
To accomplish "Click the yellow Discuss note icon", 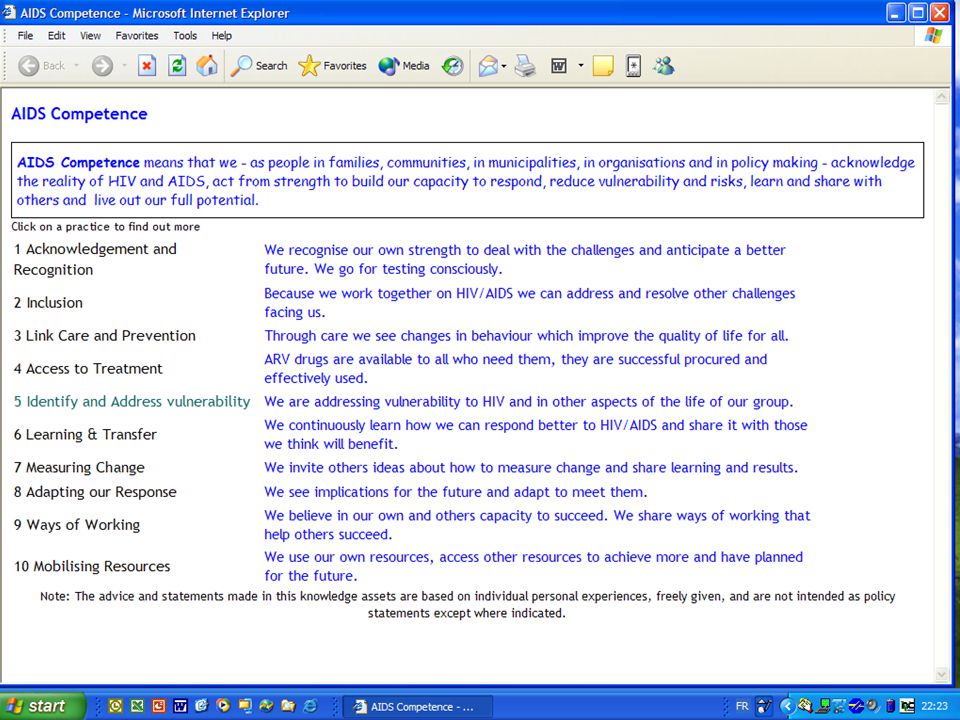I will tap(603, 66).
